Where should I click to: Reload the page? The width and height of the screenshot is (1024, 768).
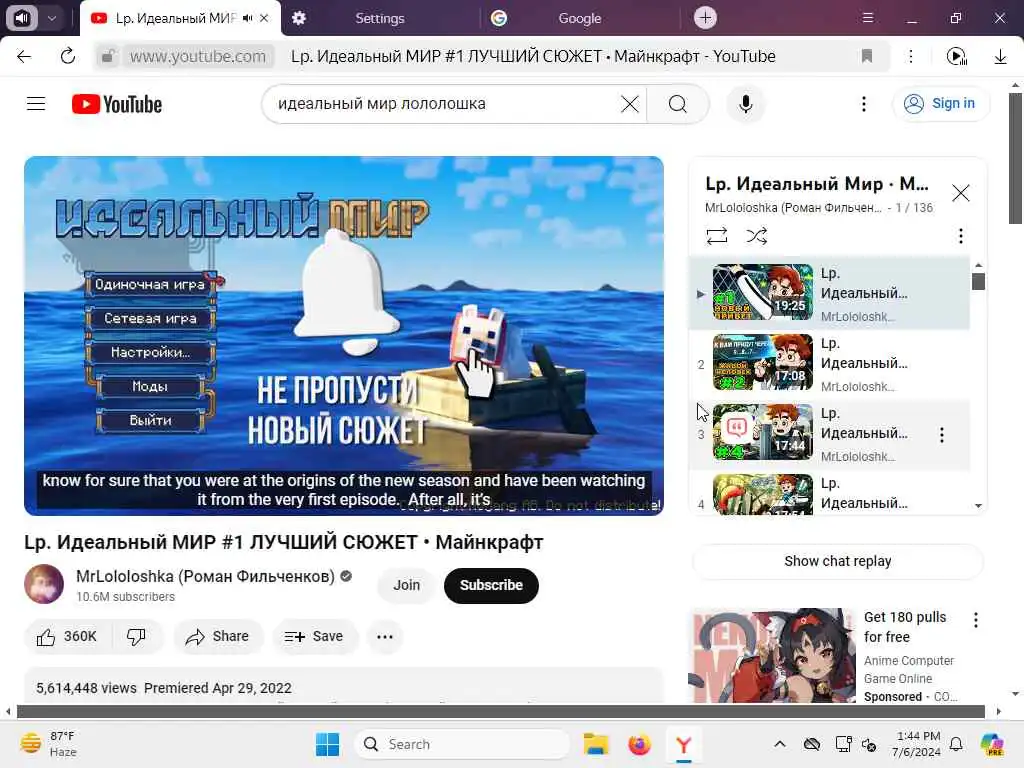67,56
